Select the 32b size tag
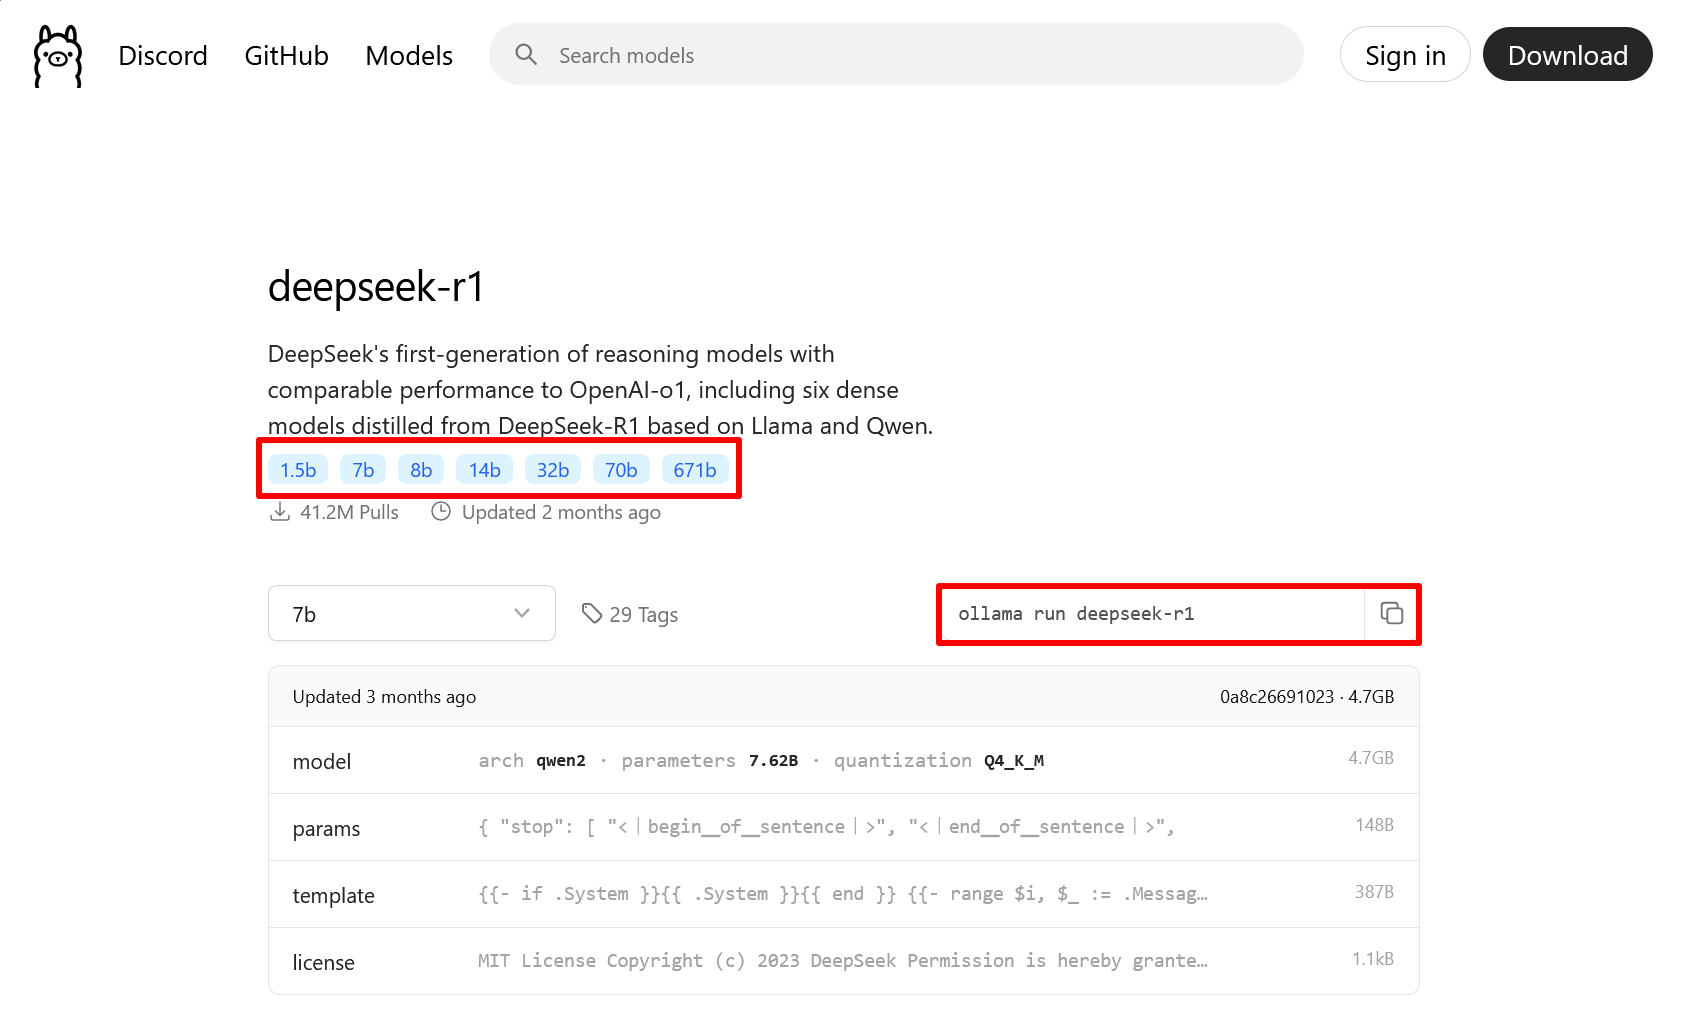The width and height of the screenshot is (1681, 1013). pos(553,469)
